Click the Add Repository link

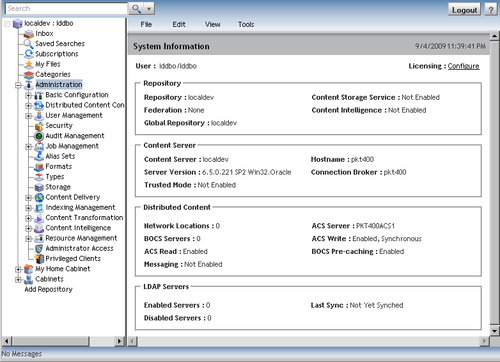(x=48, y=289)
